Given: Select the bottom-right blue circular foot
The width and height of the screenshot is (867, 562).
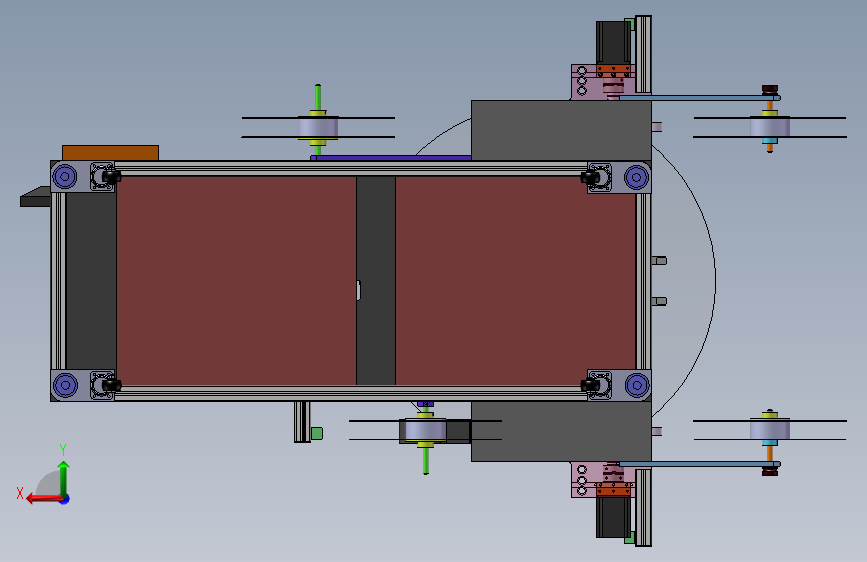Looking at the screenshot, I should coord(636,385).
